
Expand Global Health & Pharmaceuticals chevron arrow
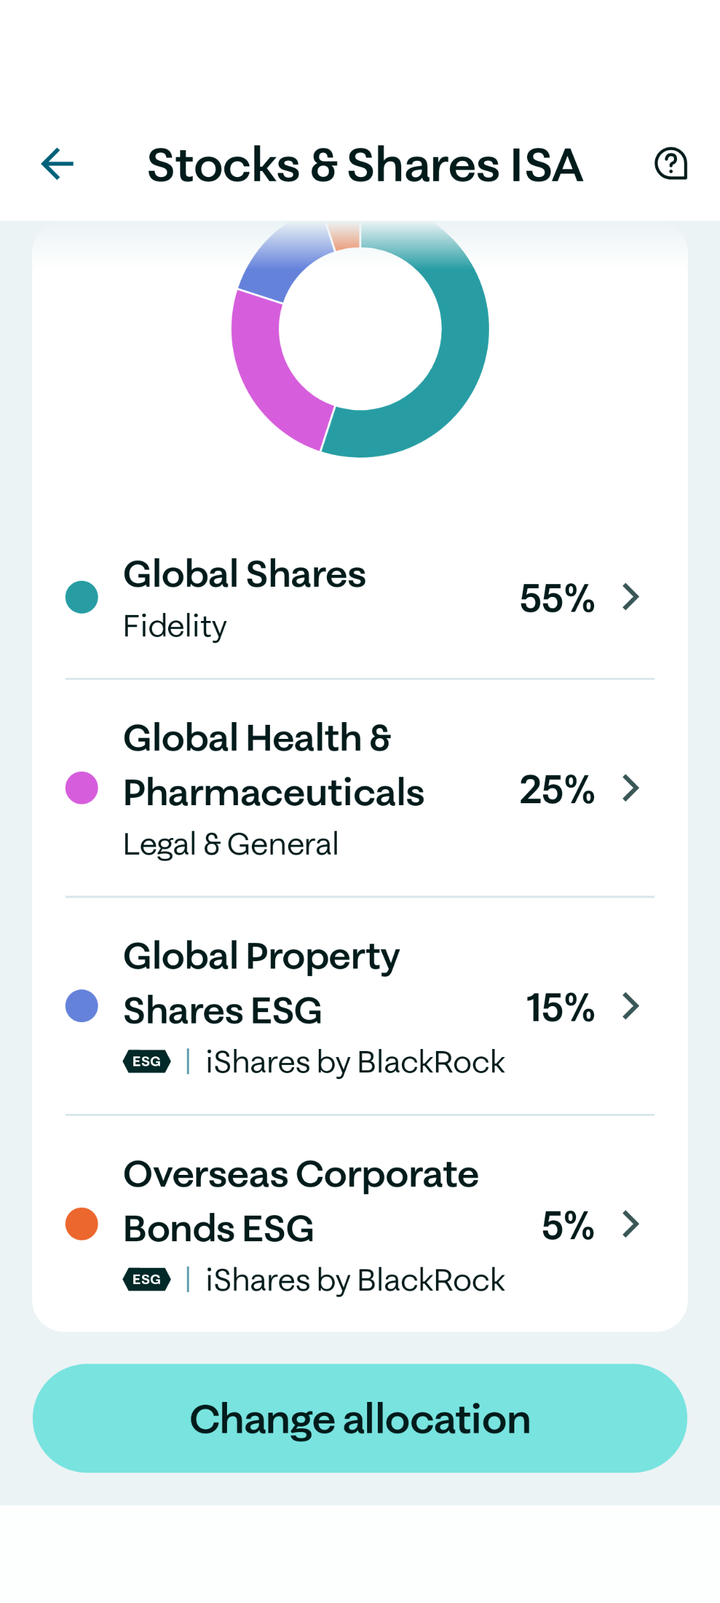[x=630, y=788]
